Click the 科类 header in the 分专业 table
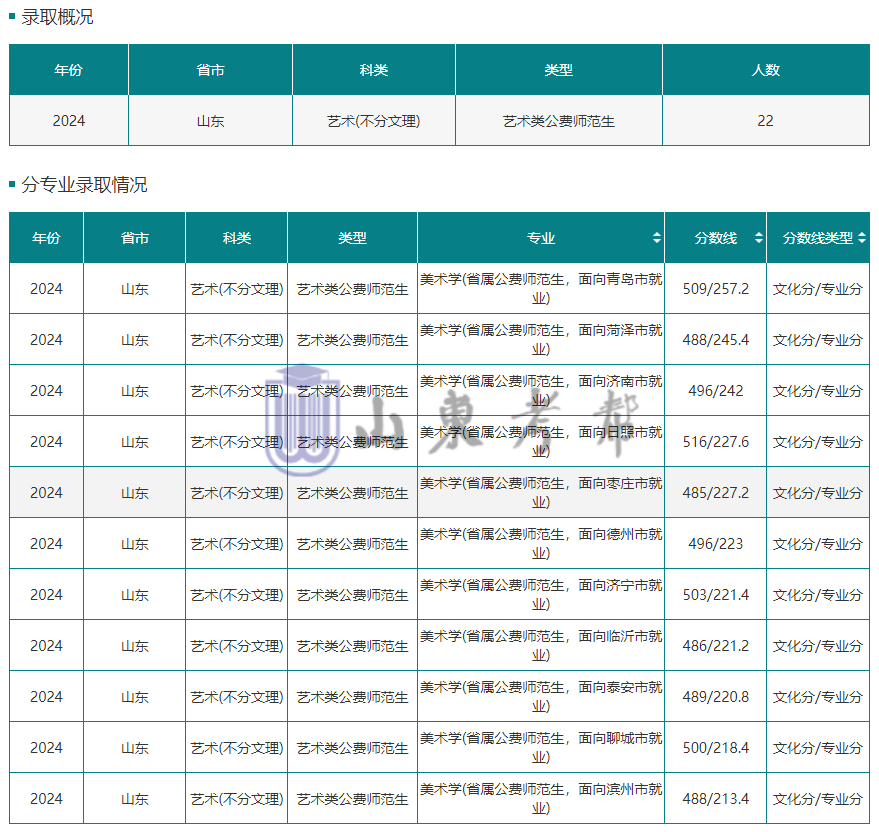The image size is (879, 832). [x=236, y=238]
